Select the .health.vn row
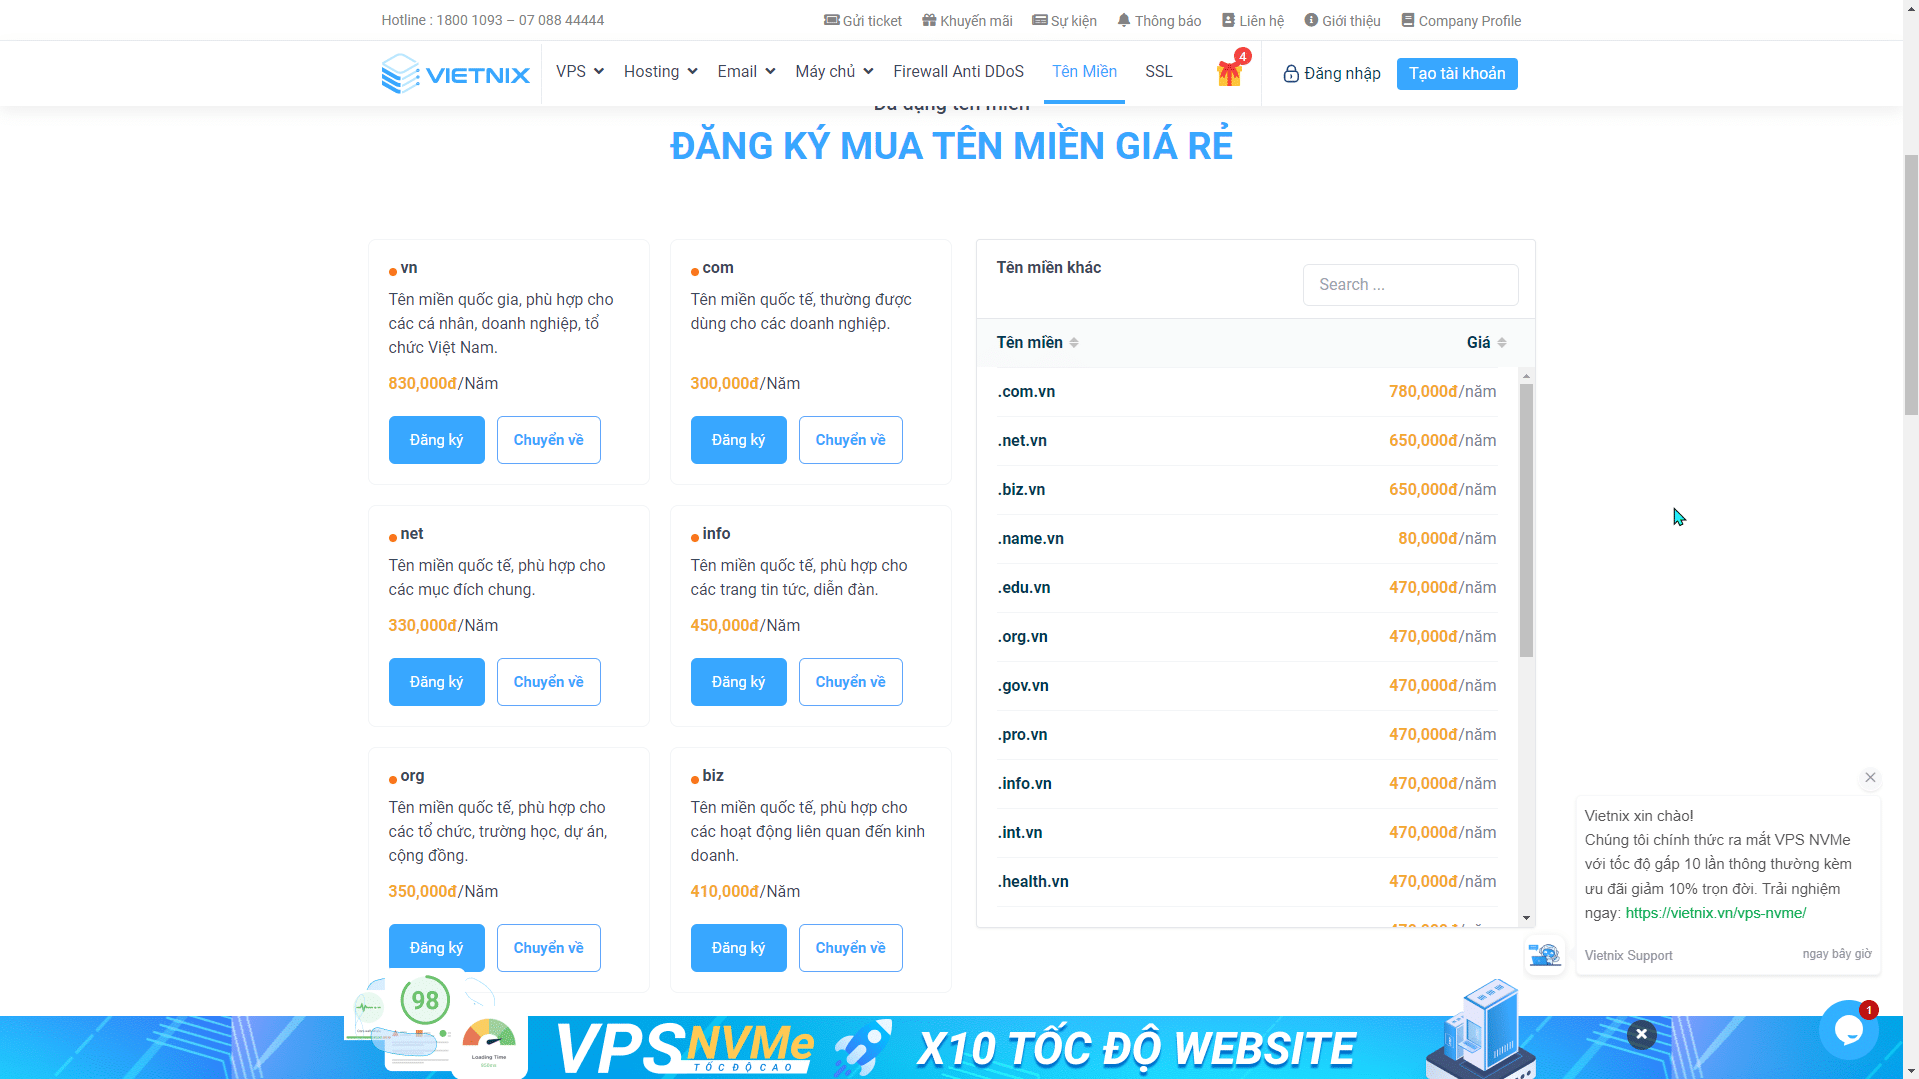Viewport: 1919px width, 1079px height. (1246, 882)
